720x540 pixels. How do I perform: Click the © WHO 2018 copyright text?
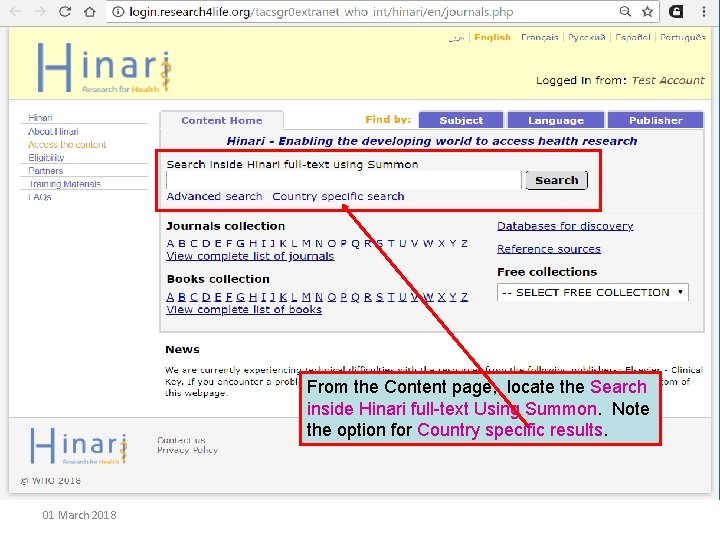pyautogui.click(x=51, y=481)
